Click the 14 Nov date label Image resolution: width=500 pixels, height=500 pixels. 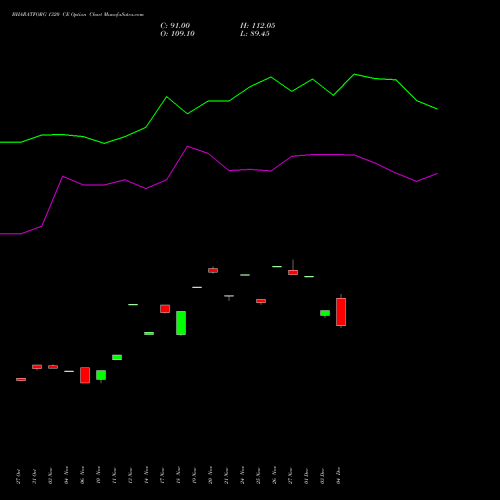point(146,475)
